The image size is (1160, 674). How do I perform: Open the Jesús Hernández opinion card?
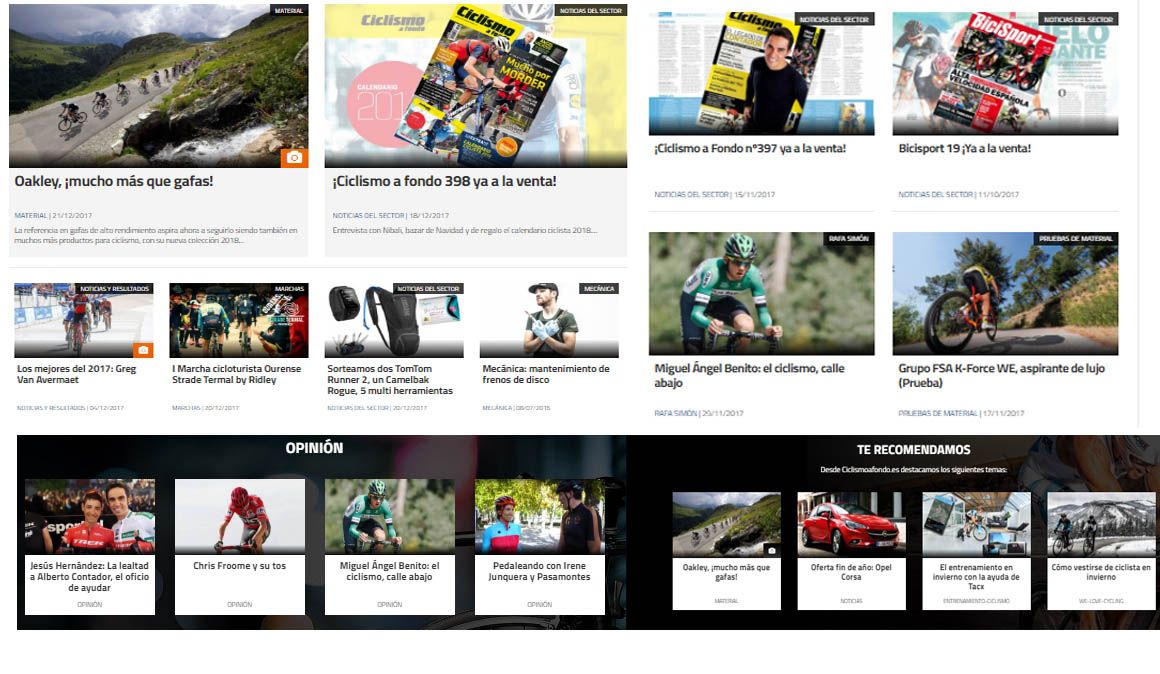click(x=90, y=547)
